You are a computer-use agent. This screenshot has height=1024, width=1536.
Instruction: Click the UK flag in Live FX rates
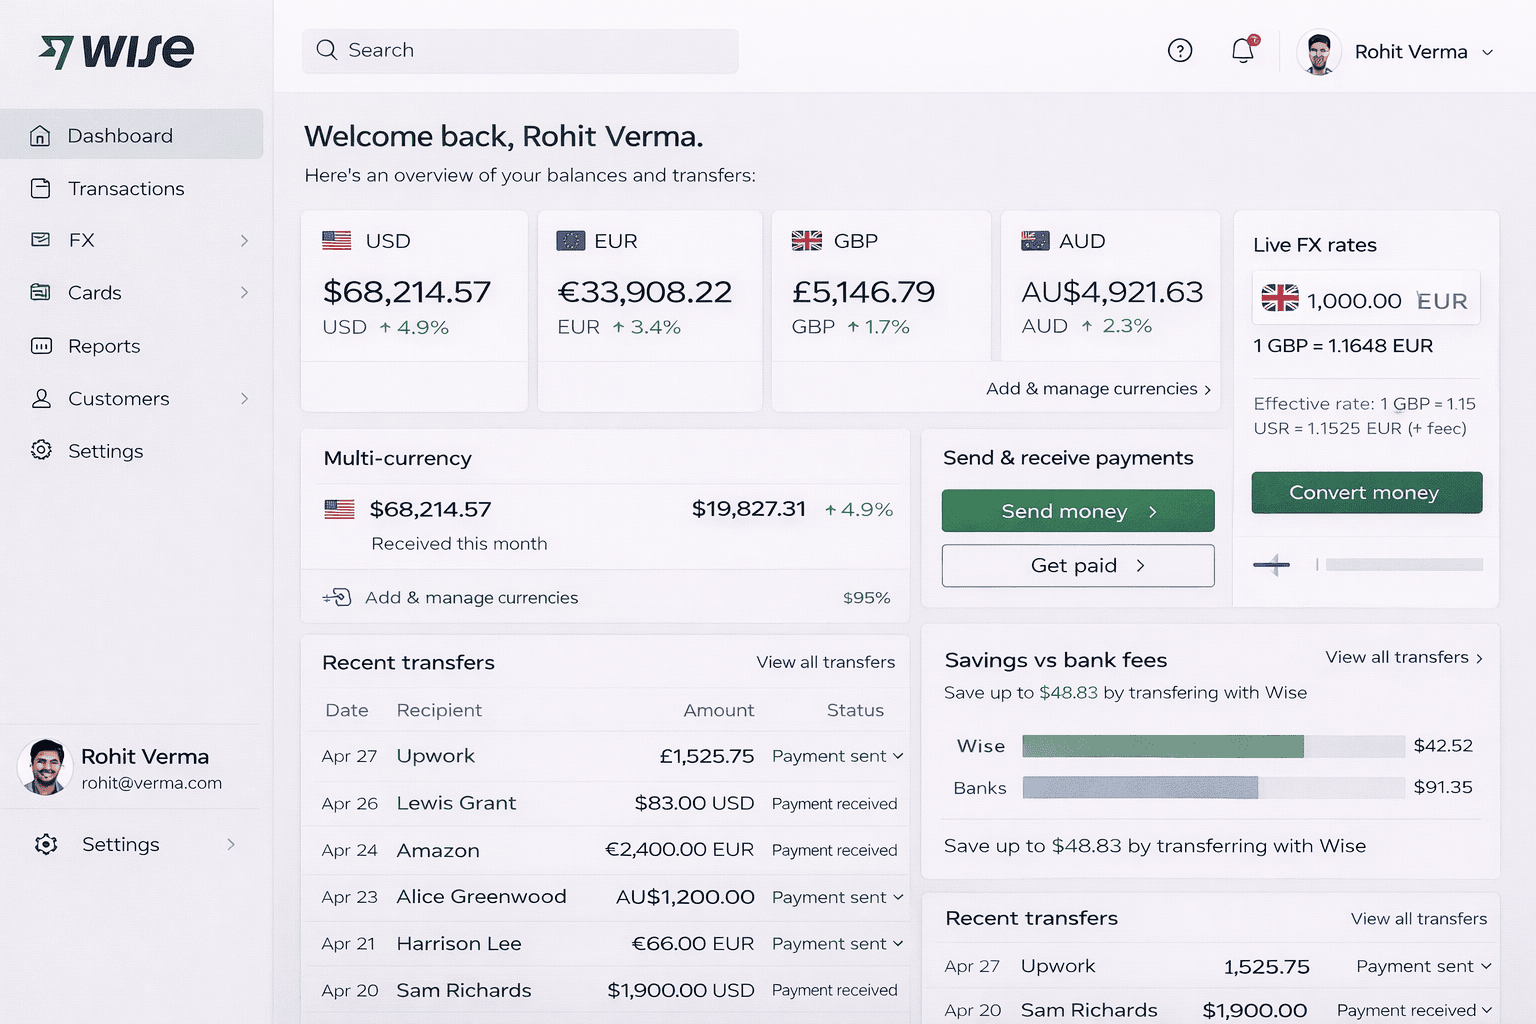click(x=1279, y=299)
